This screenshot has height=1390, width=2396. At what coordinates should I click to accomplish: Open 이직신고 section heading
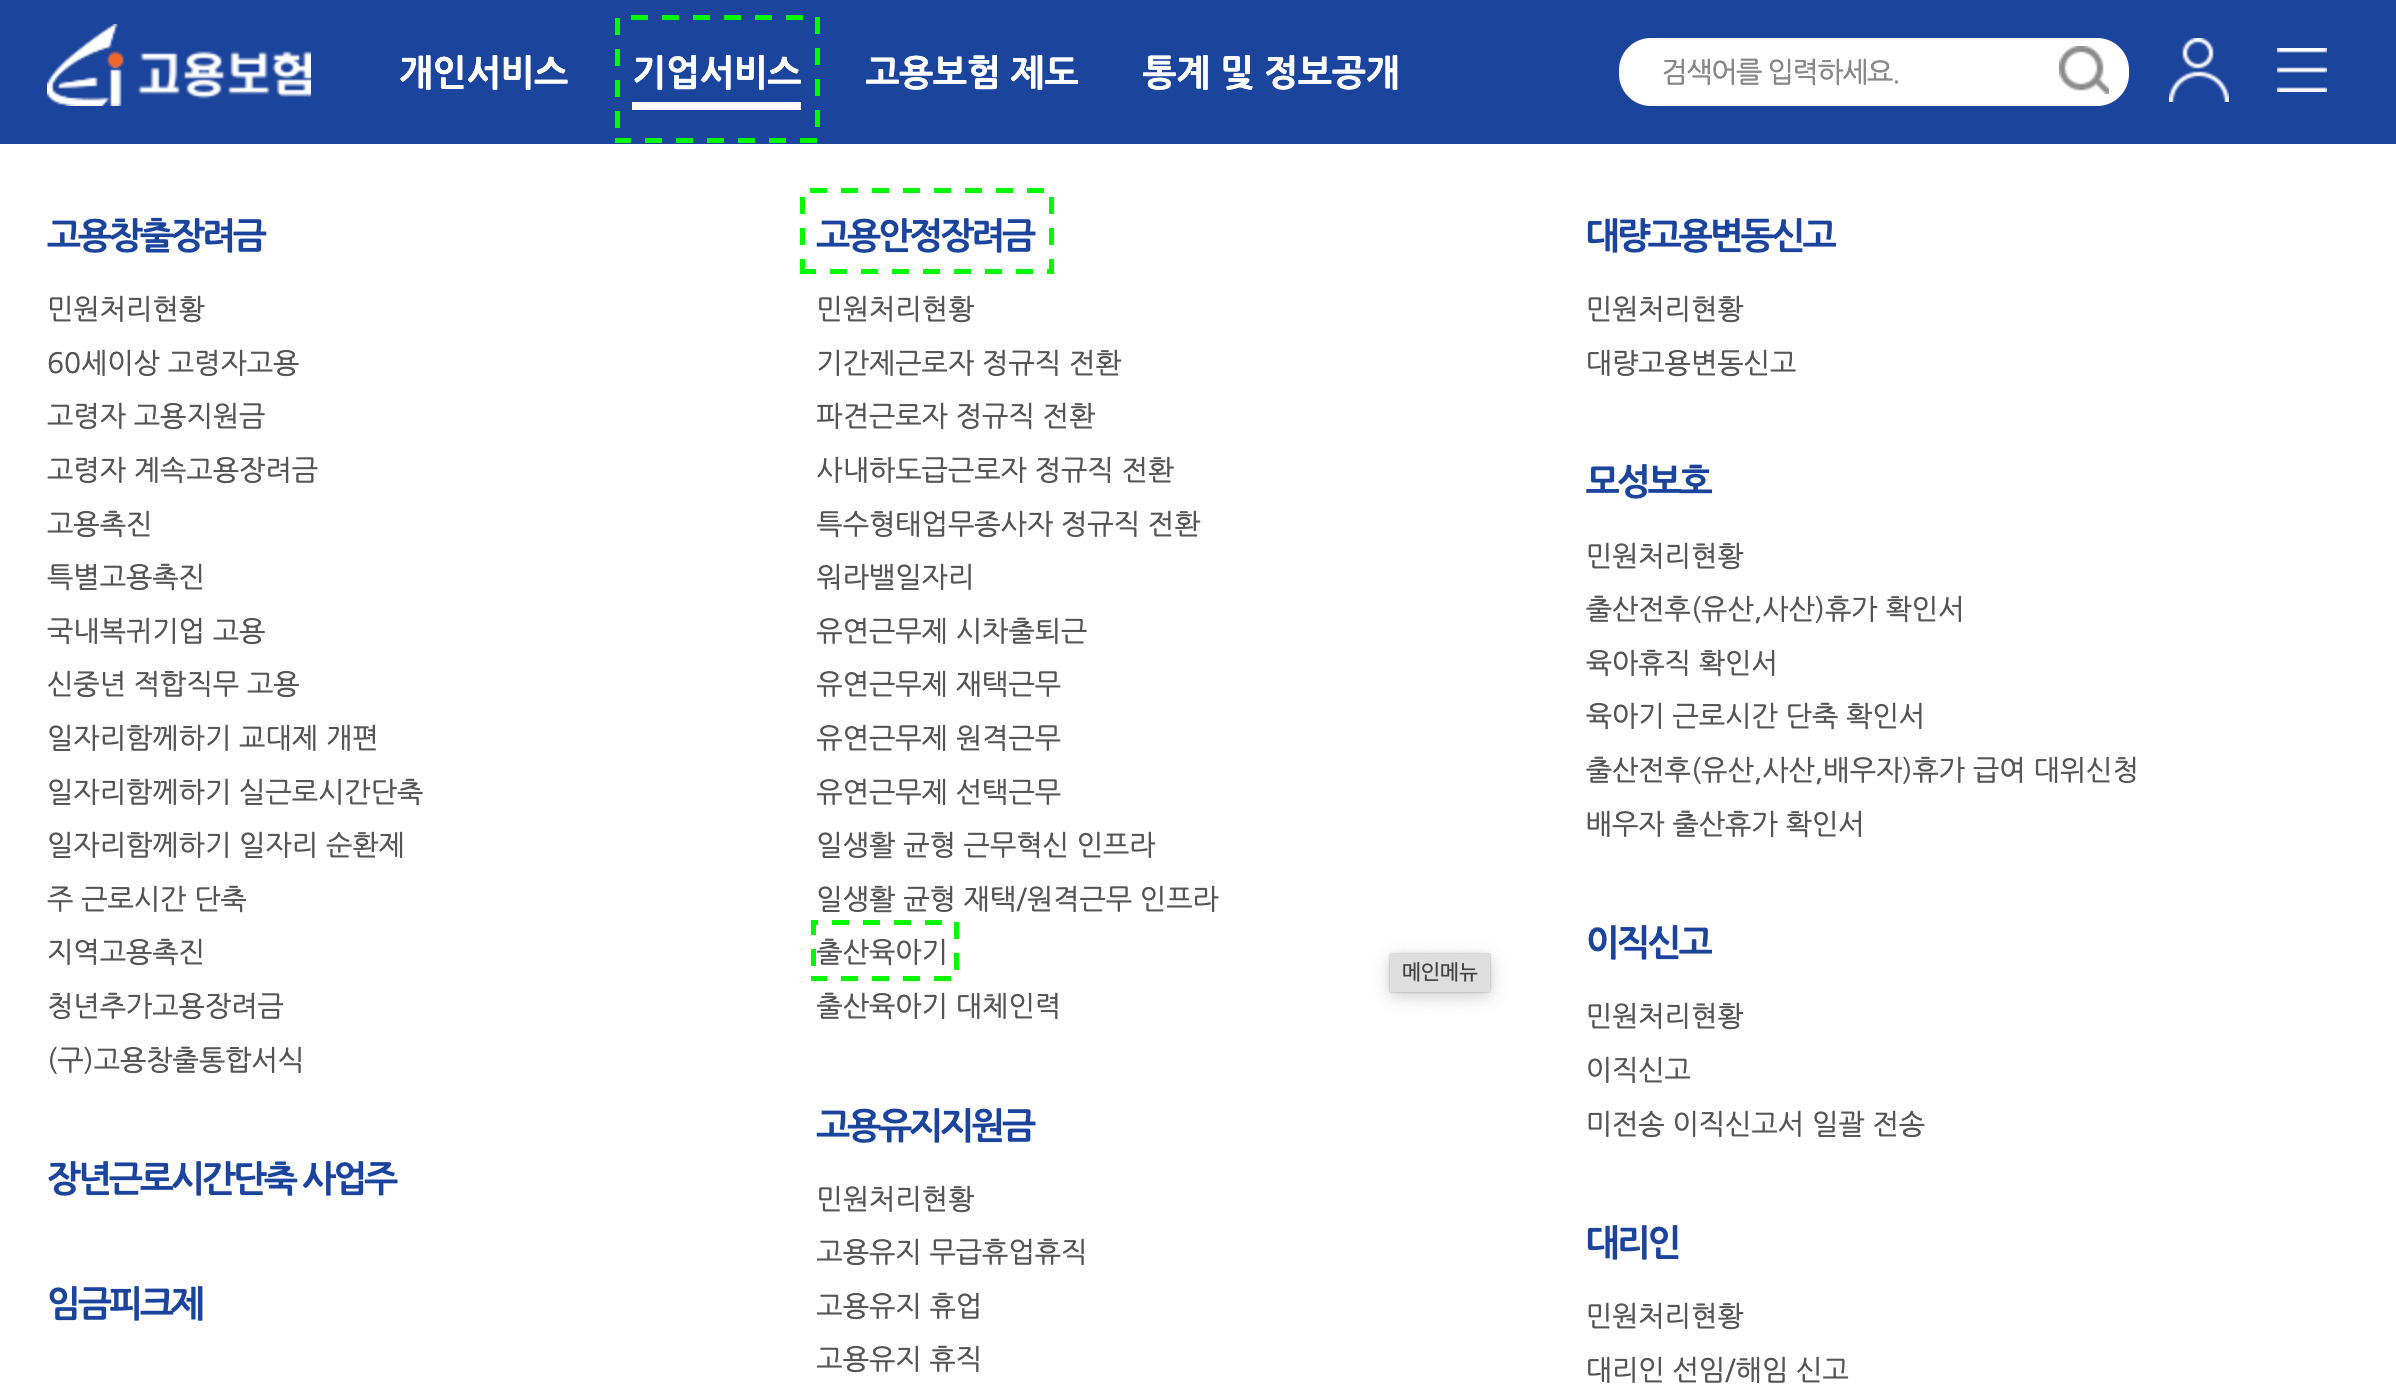(x=1650, y=941)
